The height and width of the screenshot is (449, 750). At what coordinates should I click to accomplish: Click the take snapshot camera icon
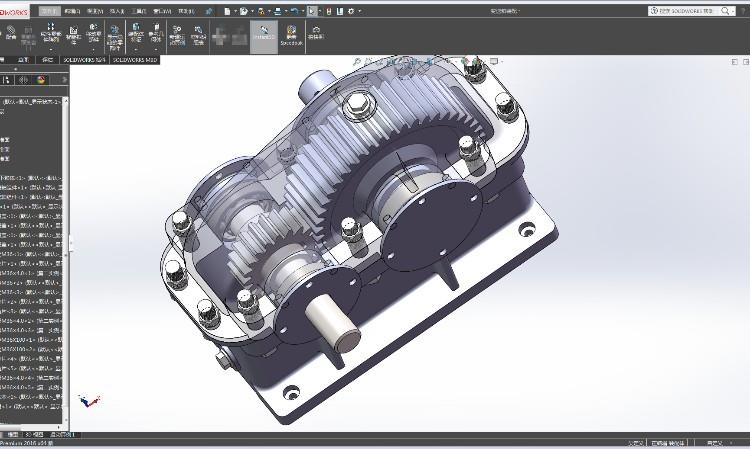(316, 36)
